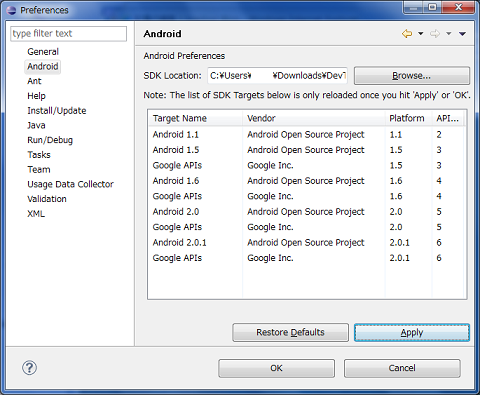The height and width of the screenshot is (395, 480).
Task: Open Install/Update preferences
Action: coord(57,111)
